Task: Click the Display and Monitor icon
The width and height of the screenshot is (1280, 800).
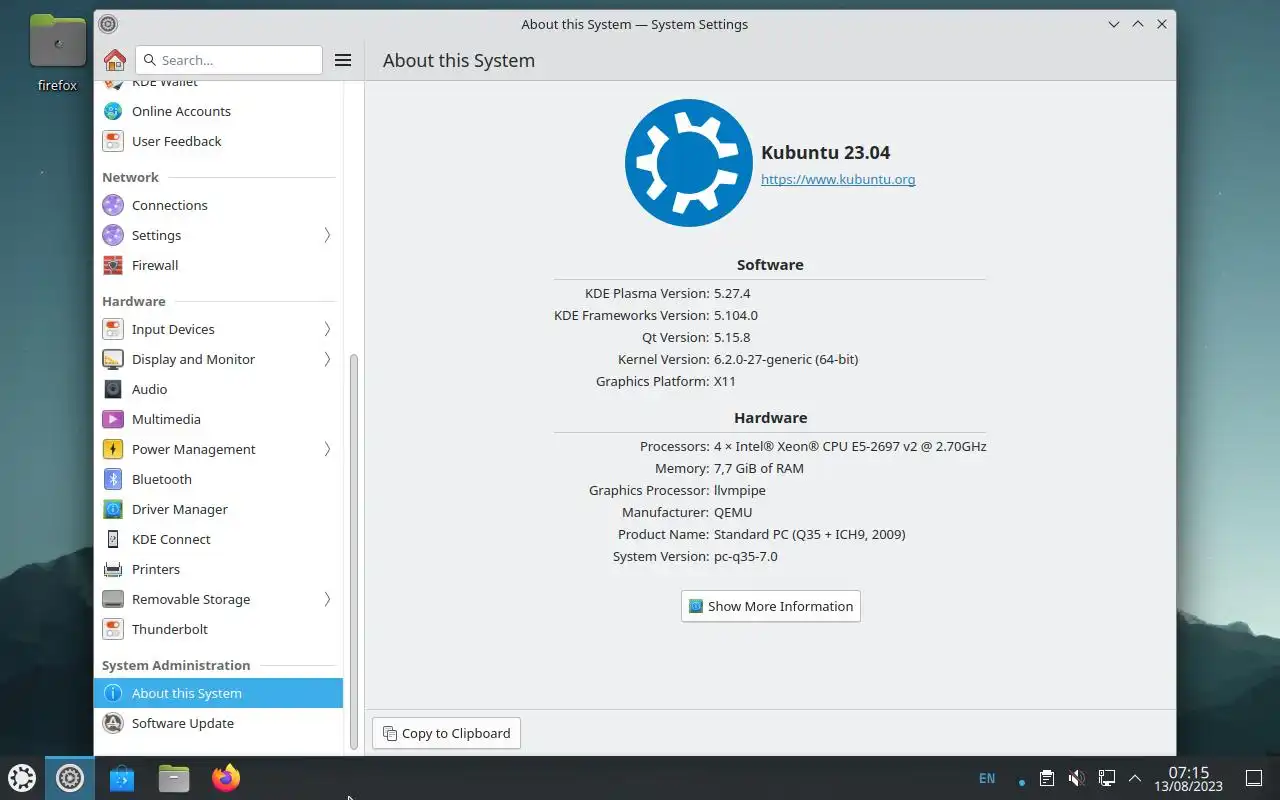Action: tap(113, 359)
